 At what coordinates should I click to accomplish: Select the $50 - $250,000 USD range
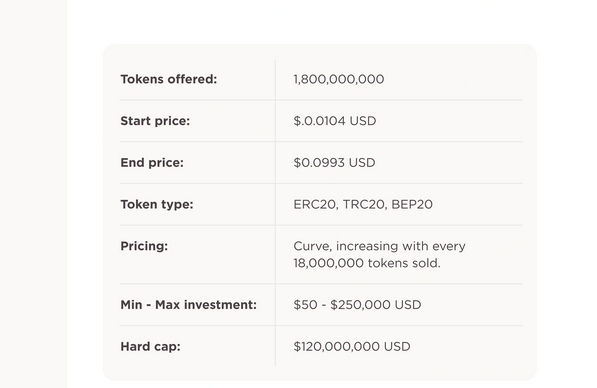pos(357,305)
